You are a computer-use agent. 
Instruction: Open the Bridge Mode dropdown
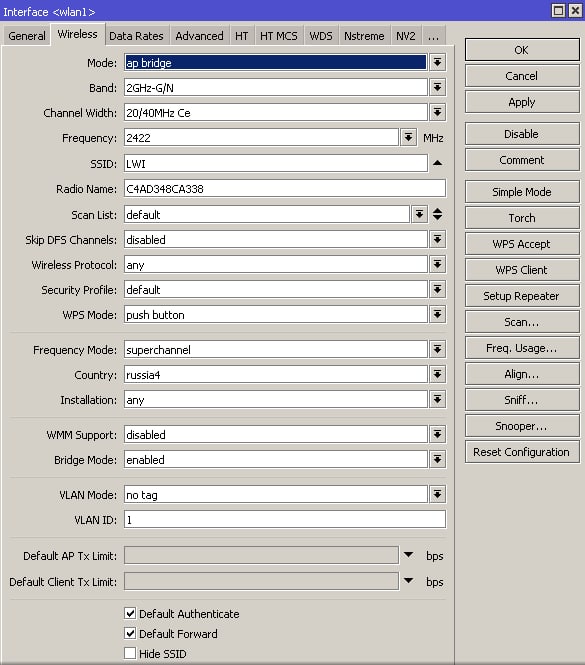point(437,459)
